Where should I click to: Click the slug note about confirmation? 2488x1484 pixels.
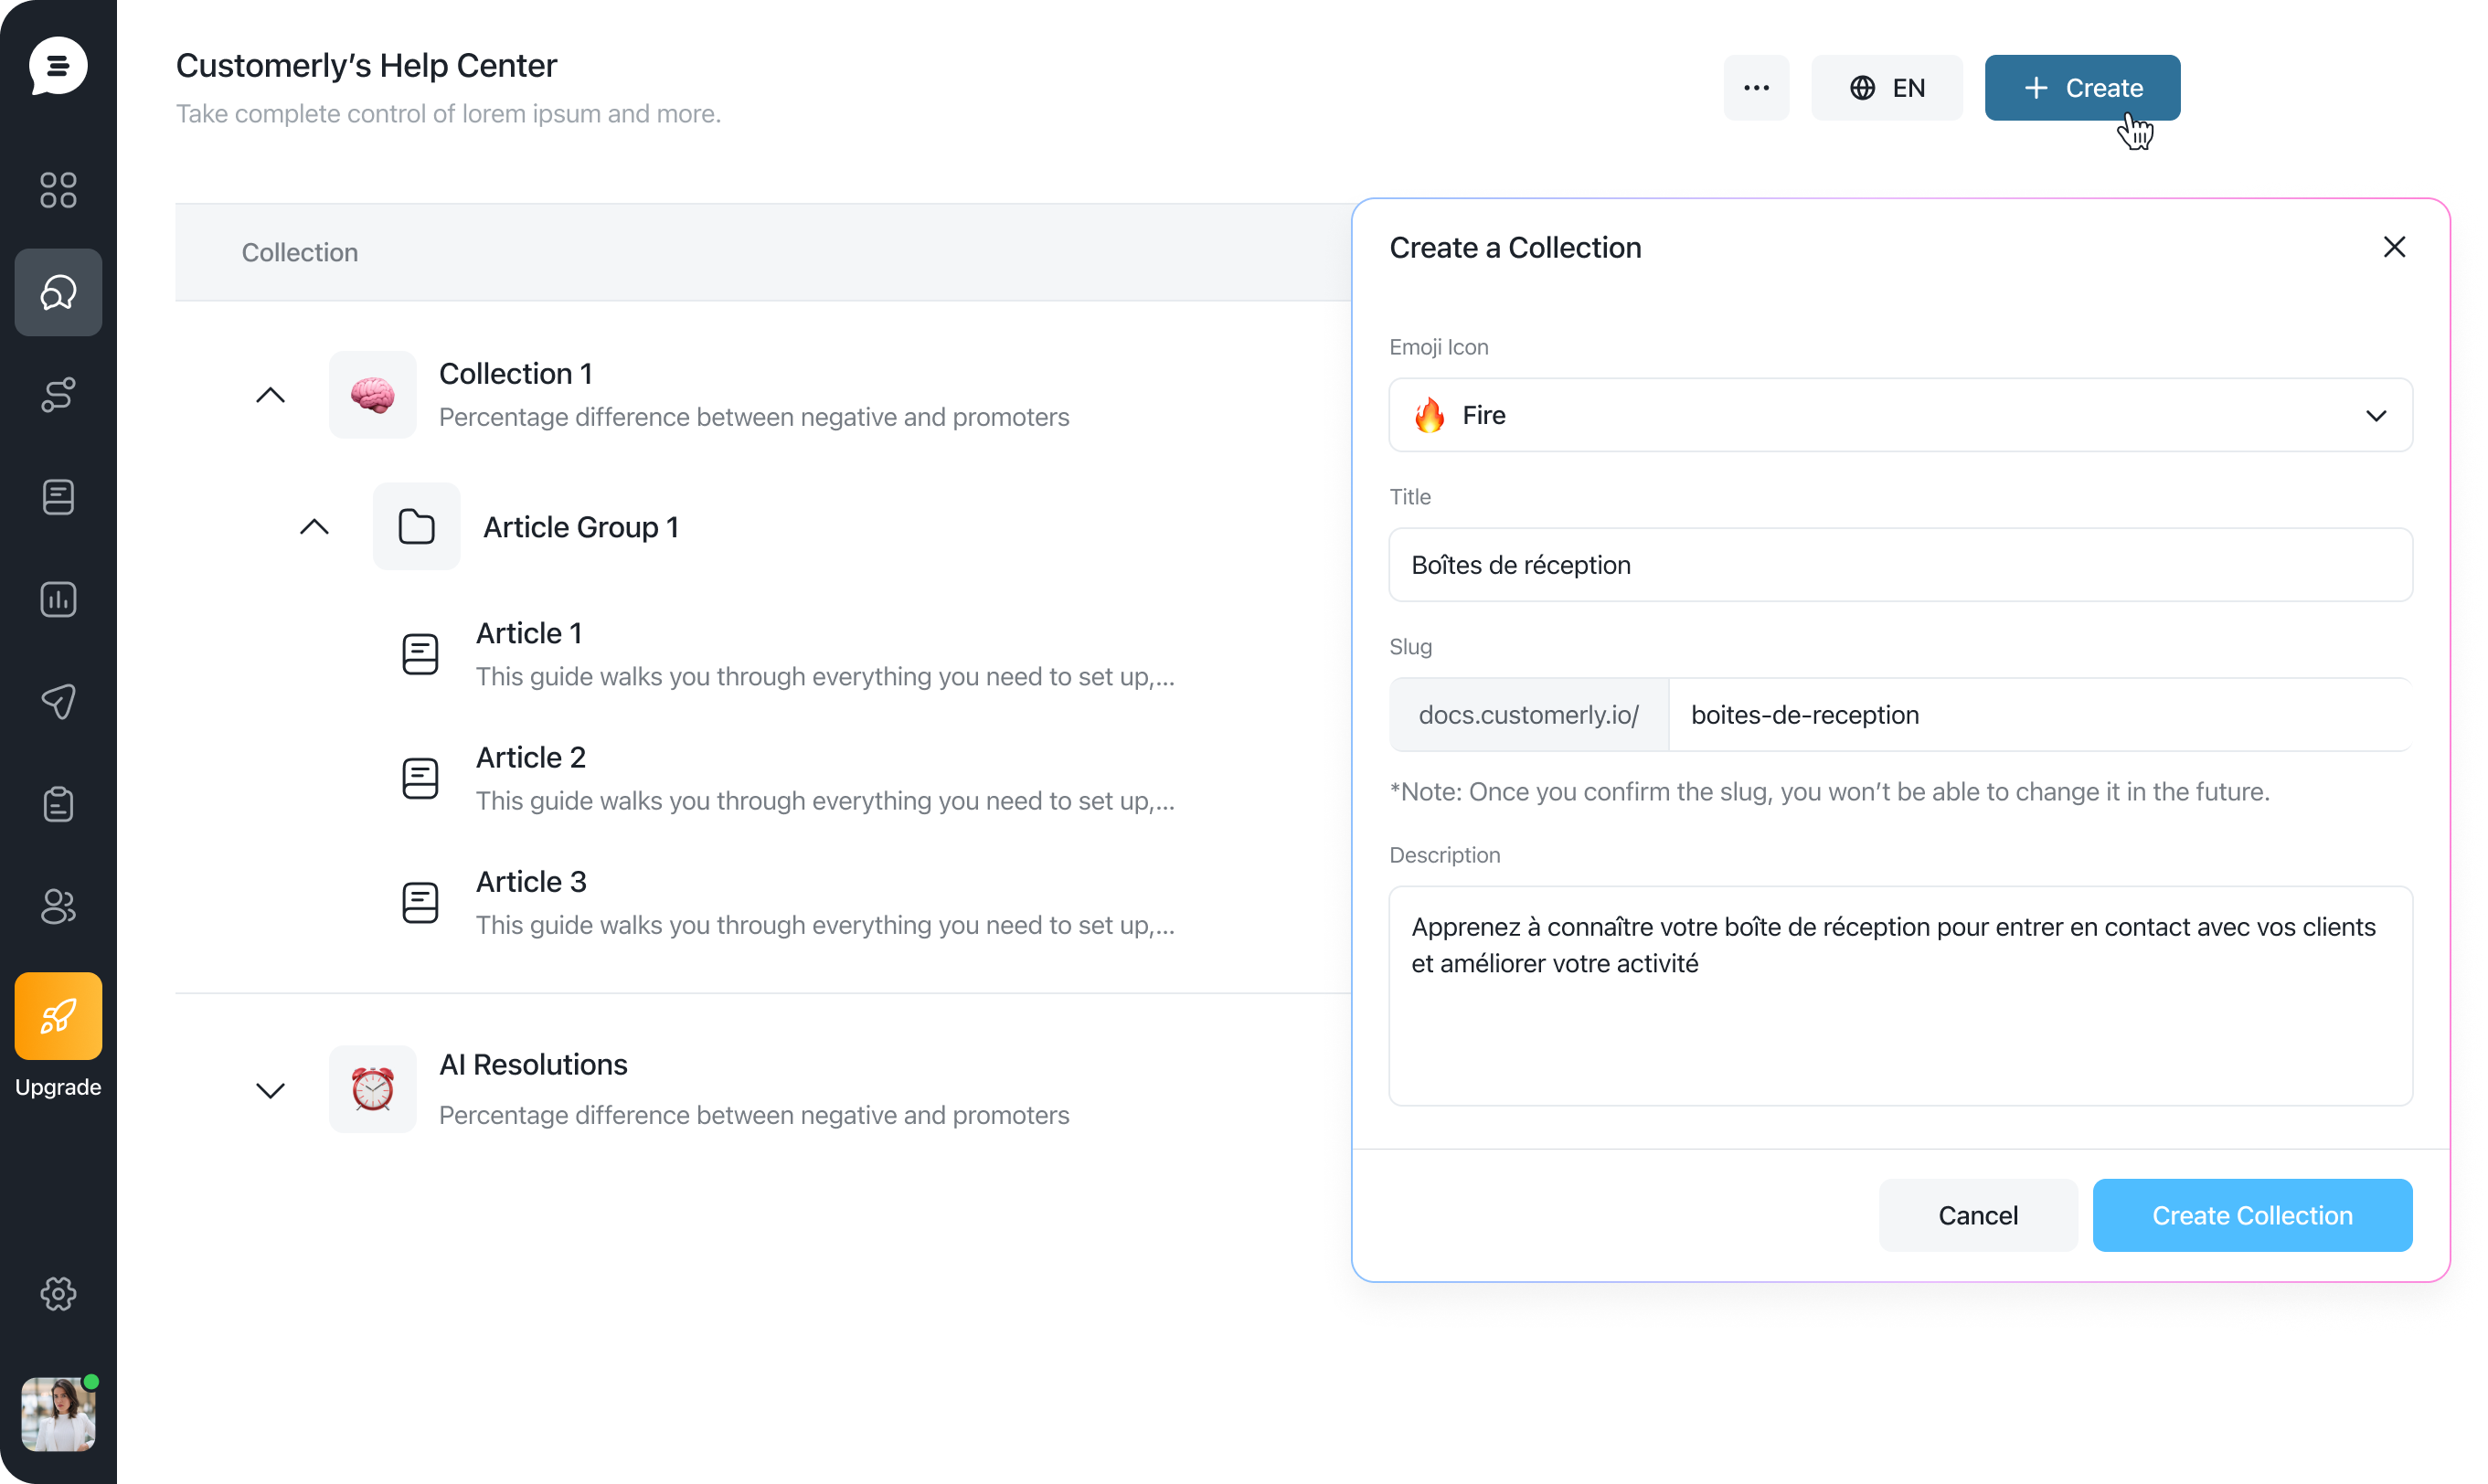click(x=1829, y=791)
